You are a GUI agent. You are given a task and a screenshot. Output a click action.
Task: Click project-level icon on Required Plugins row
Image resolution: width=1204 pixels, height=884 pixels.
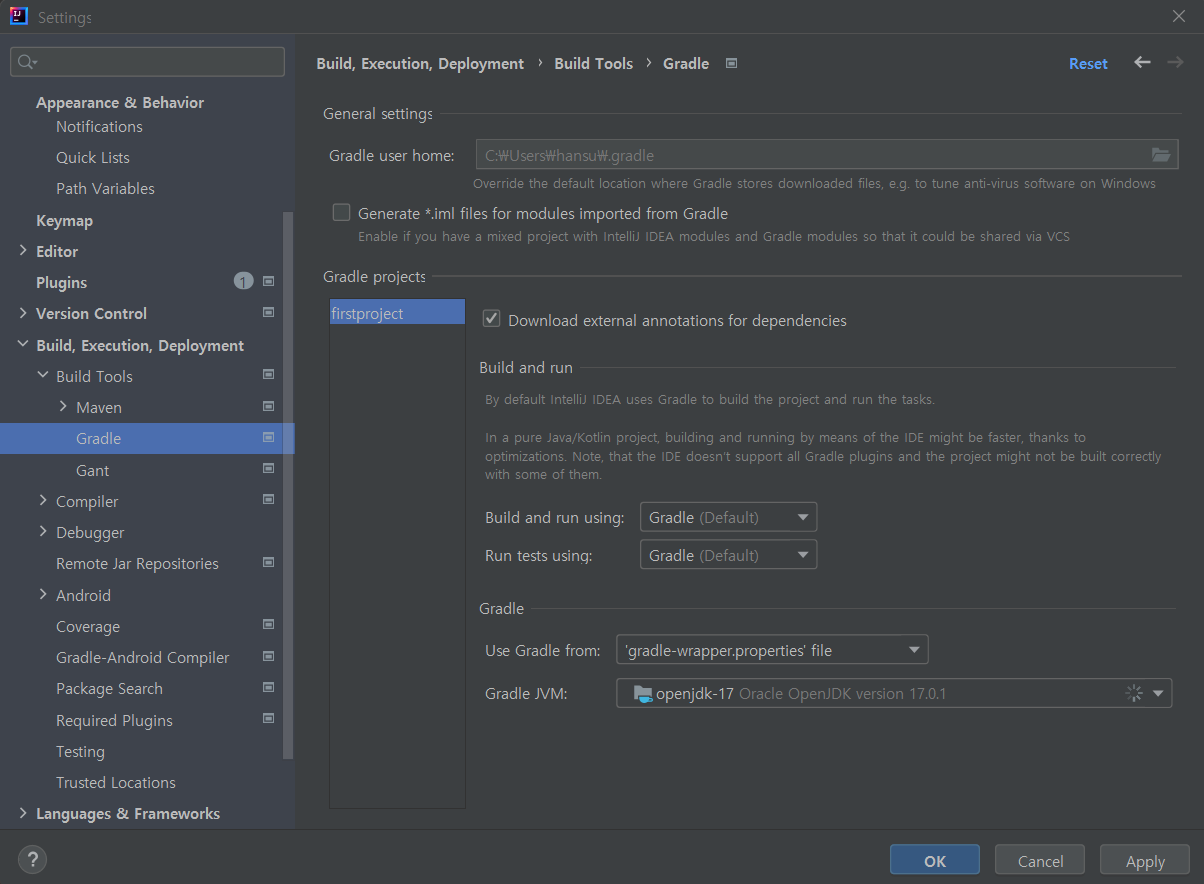(268, 719)
